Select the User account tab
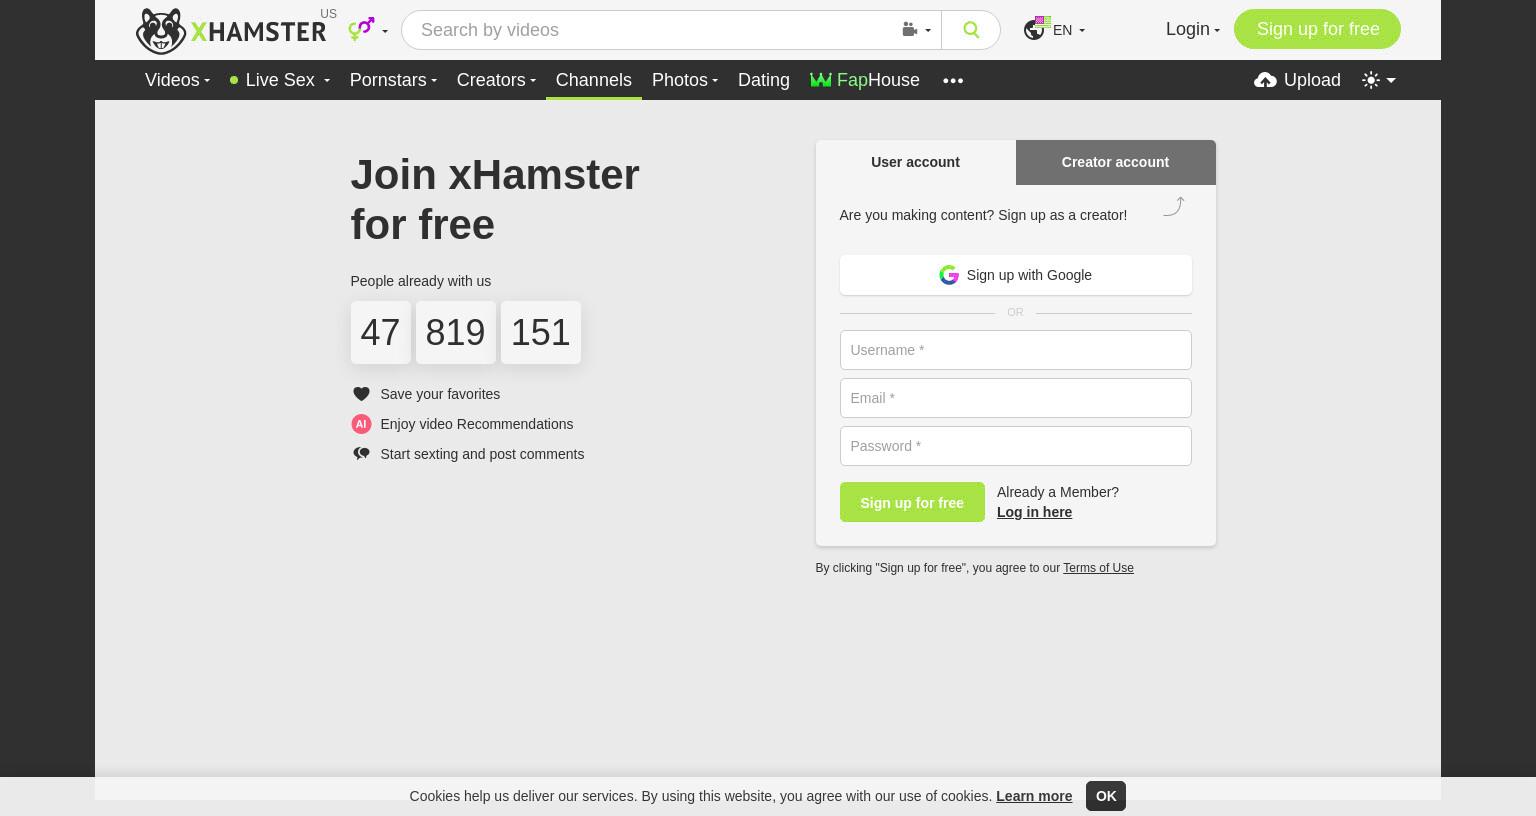1536x816 pixels. coord(915,162)
